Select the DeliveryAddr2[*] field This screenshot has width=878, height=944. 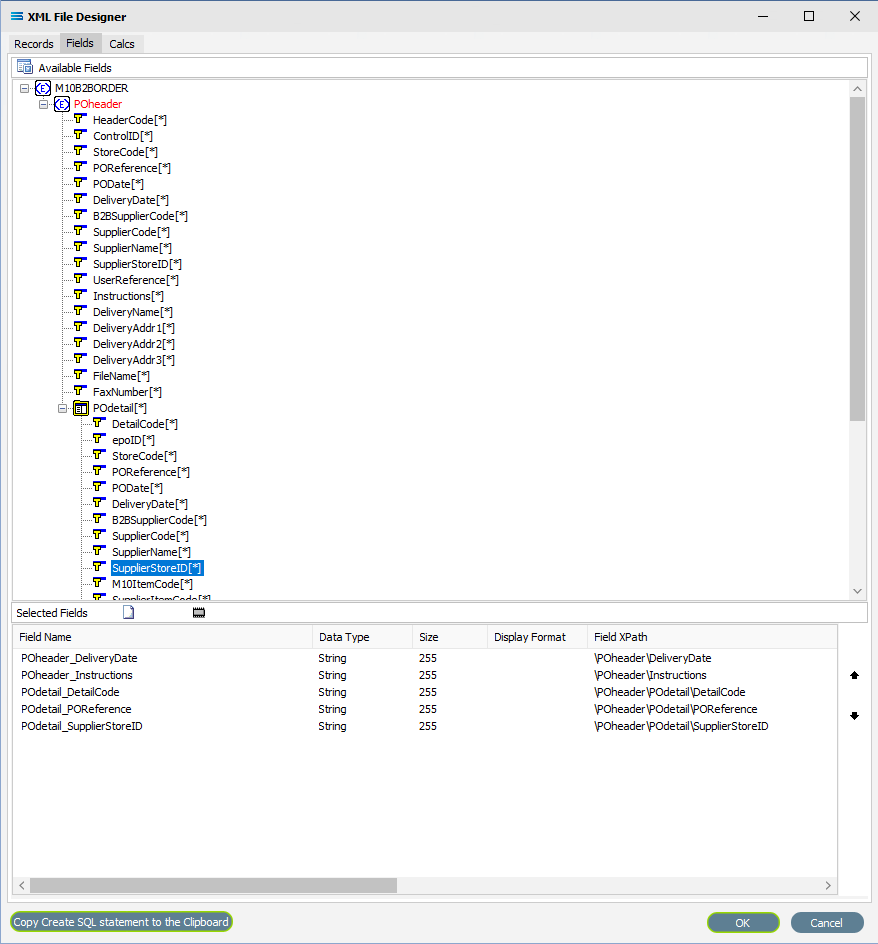134,344
